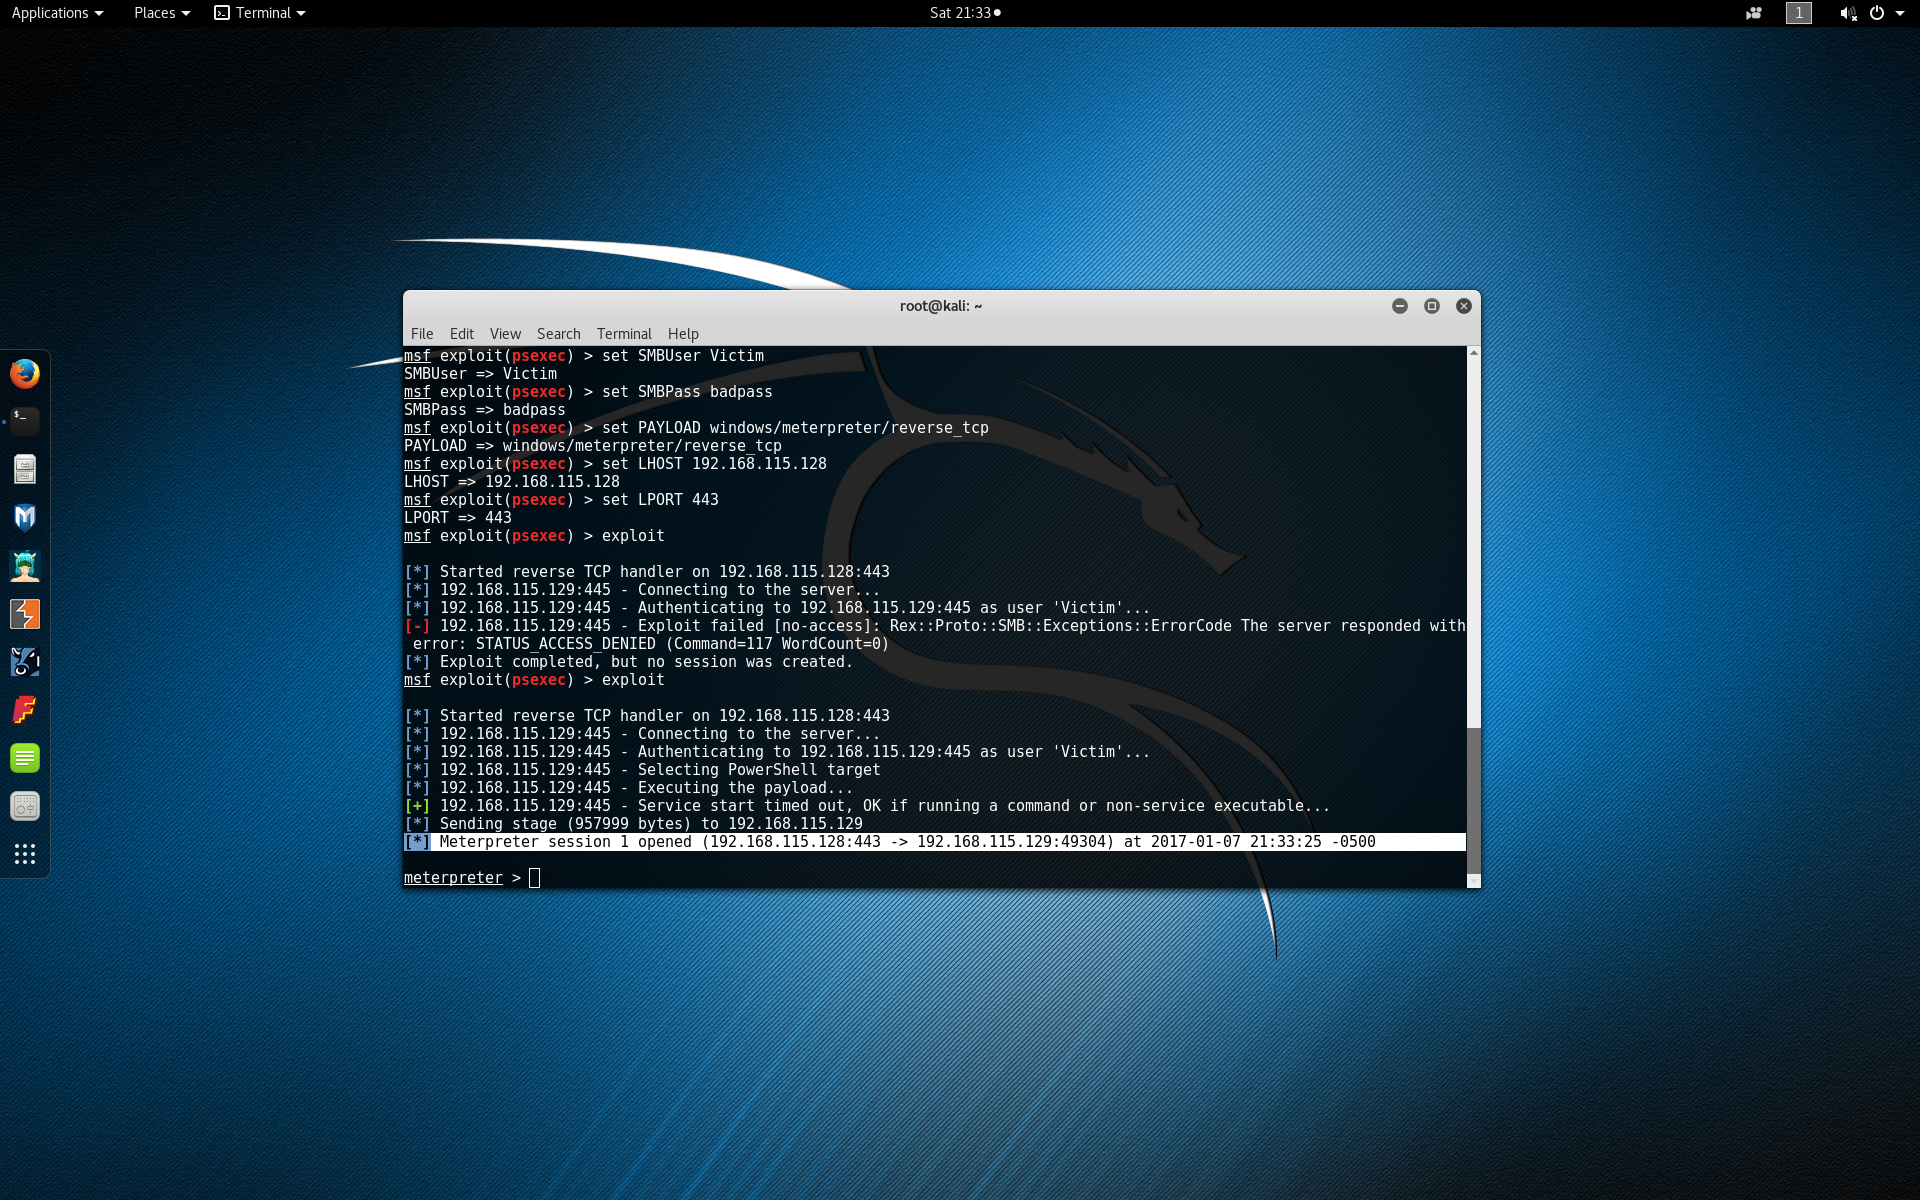Click the 'set SMBUser Victim' command line
Image resolution: width=1920 pixels, height=1200 pixels.
(x=584, y=356)
